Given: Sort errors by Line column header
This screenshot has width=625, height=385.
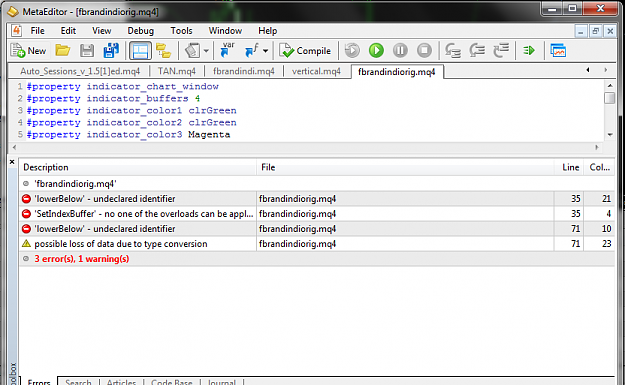Looking at the screenshot, I should (569, 167).
